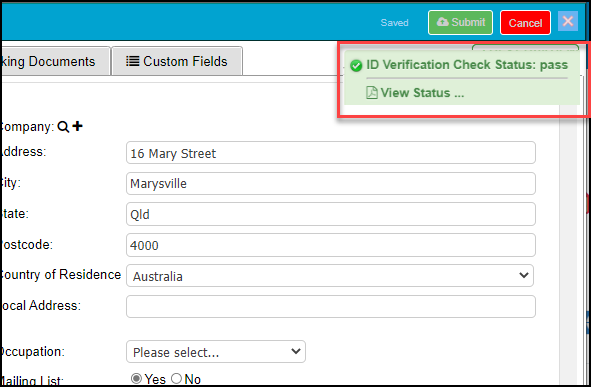The width and height of the screenshot is (591, 387).
Task: Select Yes for Mailing List
Action: (x=136, y=378)
